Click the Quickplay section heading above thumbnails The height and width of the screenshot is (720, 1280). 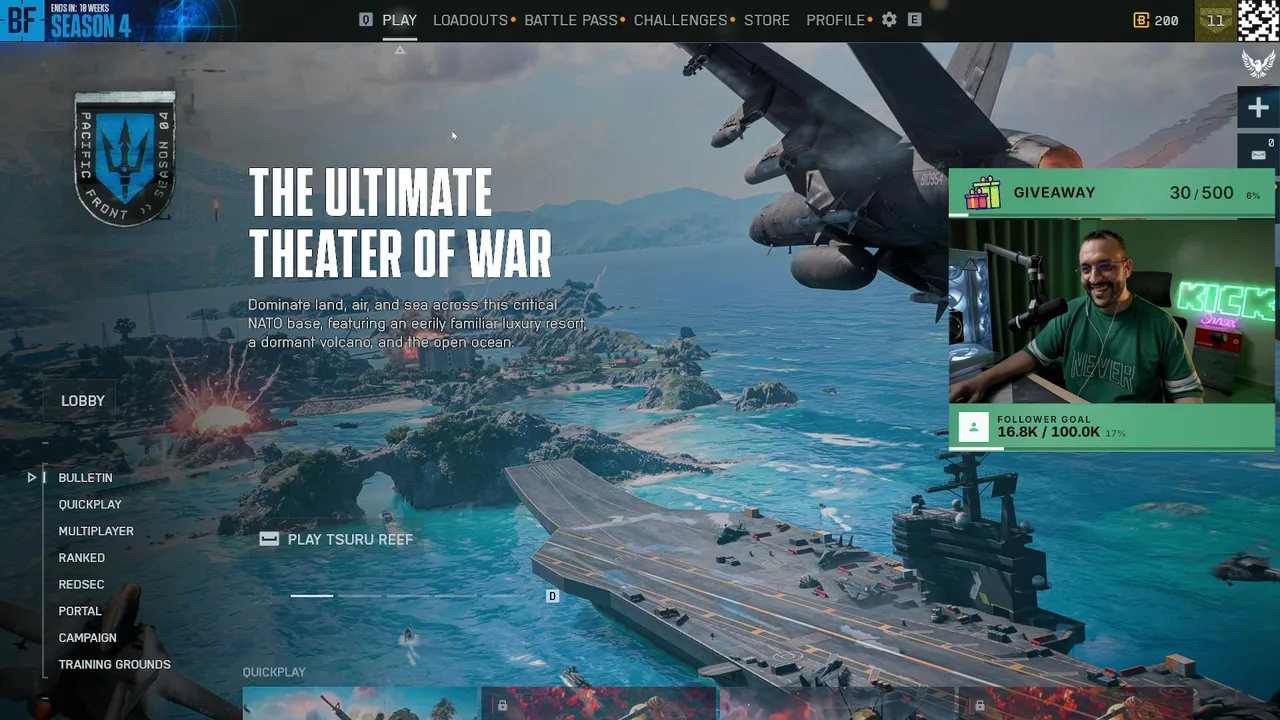[x=274, y=672]
